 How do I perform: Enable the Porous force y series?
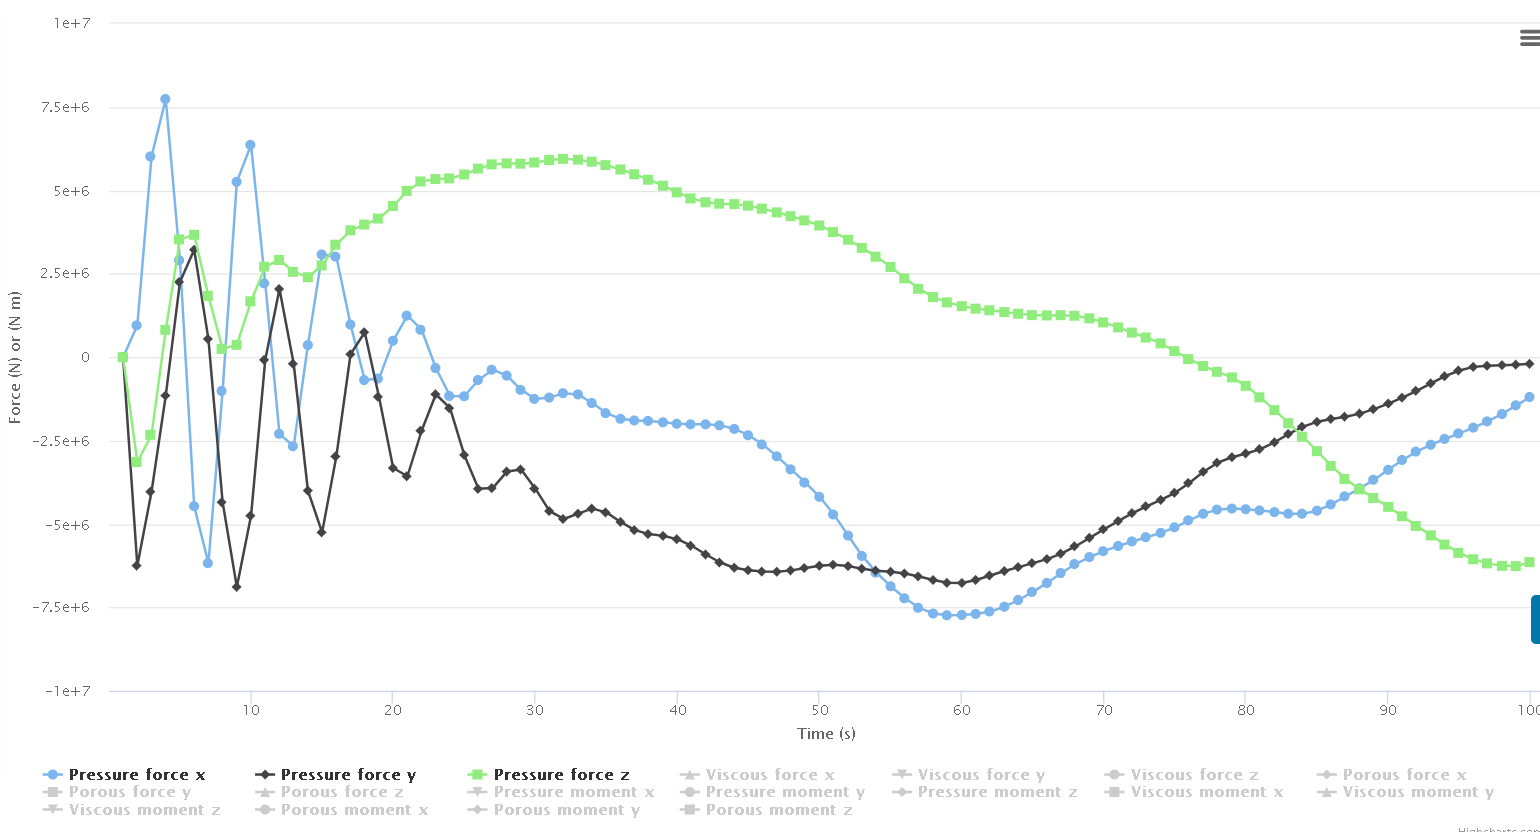(130, 792)
